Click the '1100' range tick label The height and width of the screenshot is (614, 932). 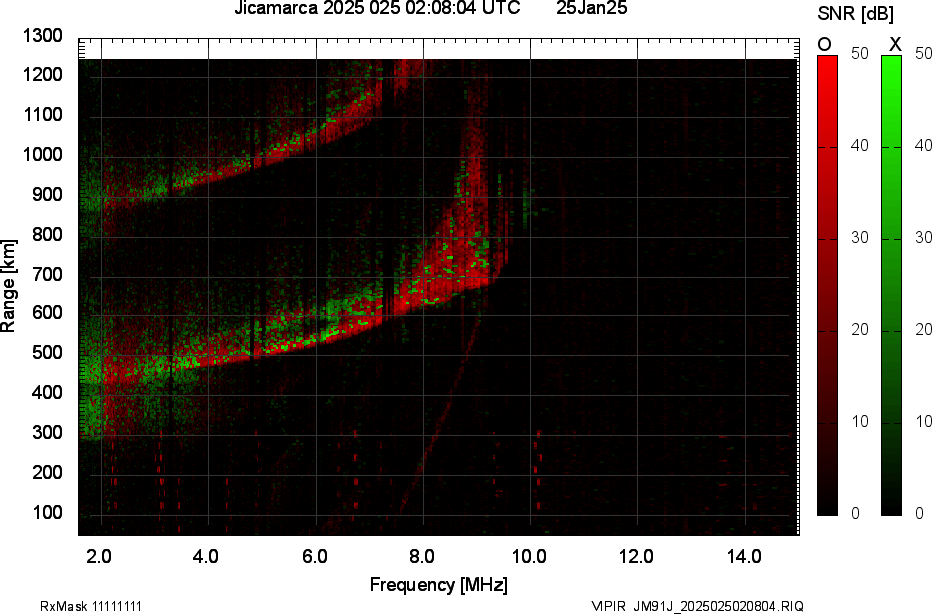pyautogui.click(x=43, y=115)
